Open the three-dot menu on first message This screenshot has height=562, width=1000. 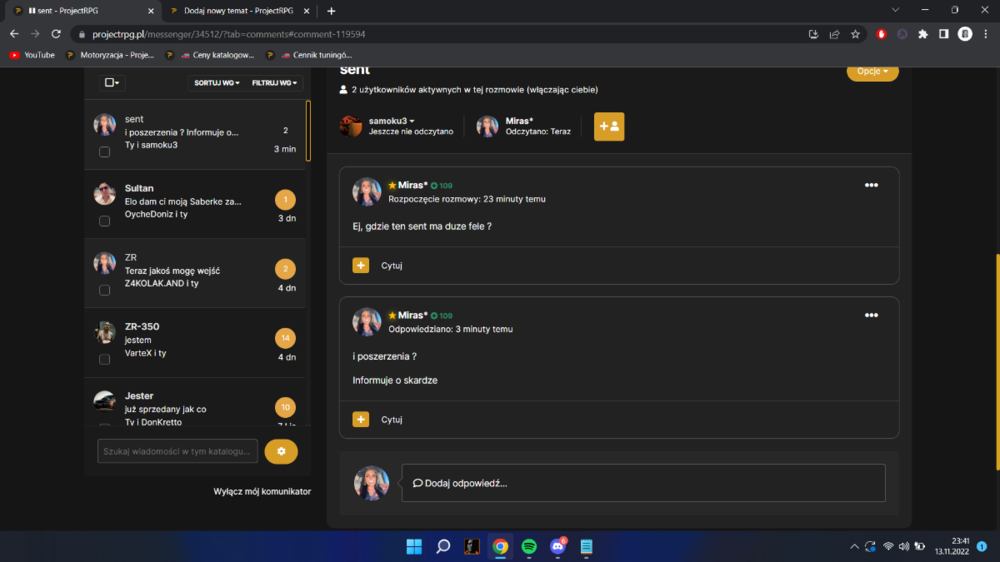(871, 185)
